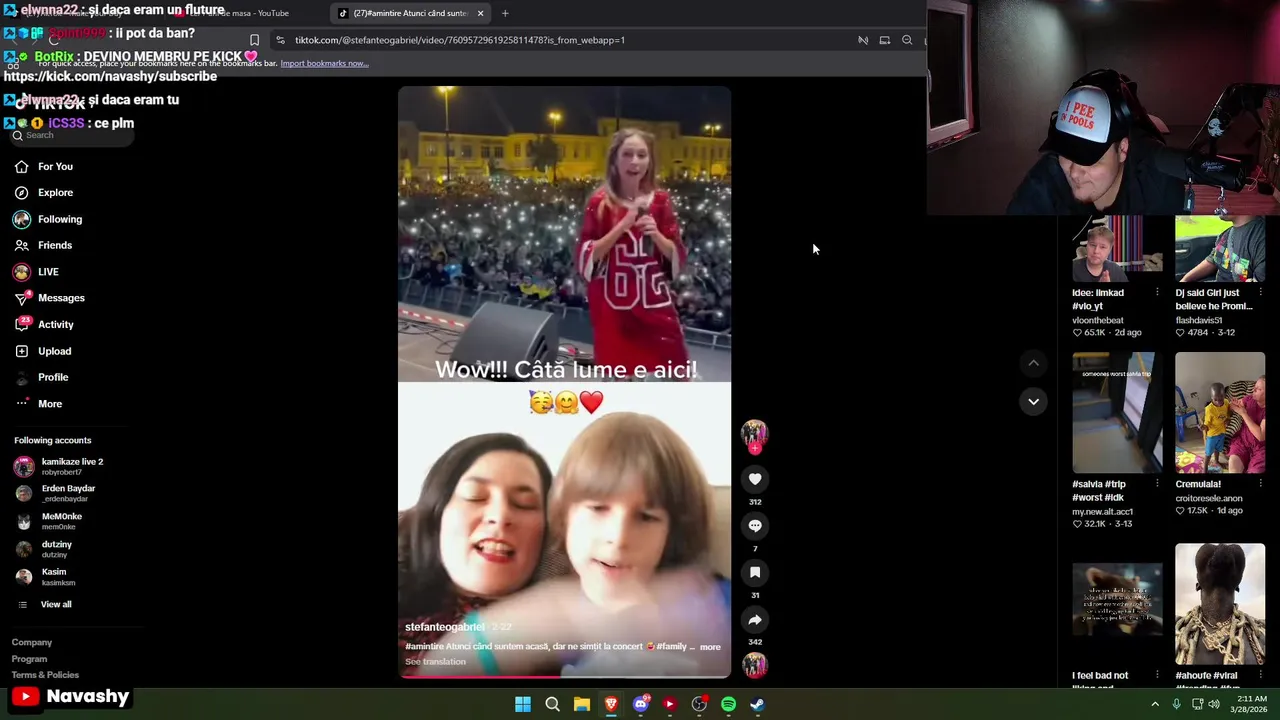Show hidden system tray icons
The image size is (1280, 720).
(x=1155, y=704)
